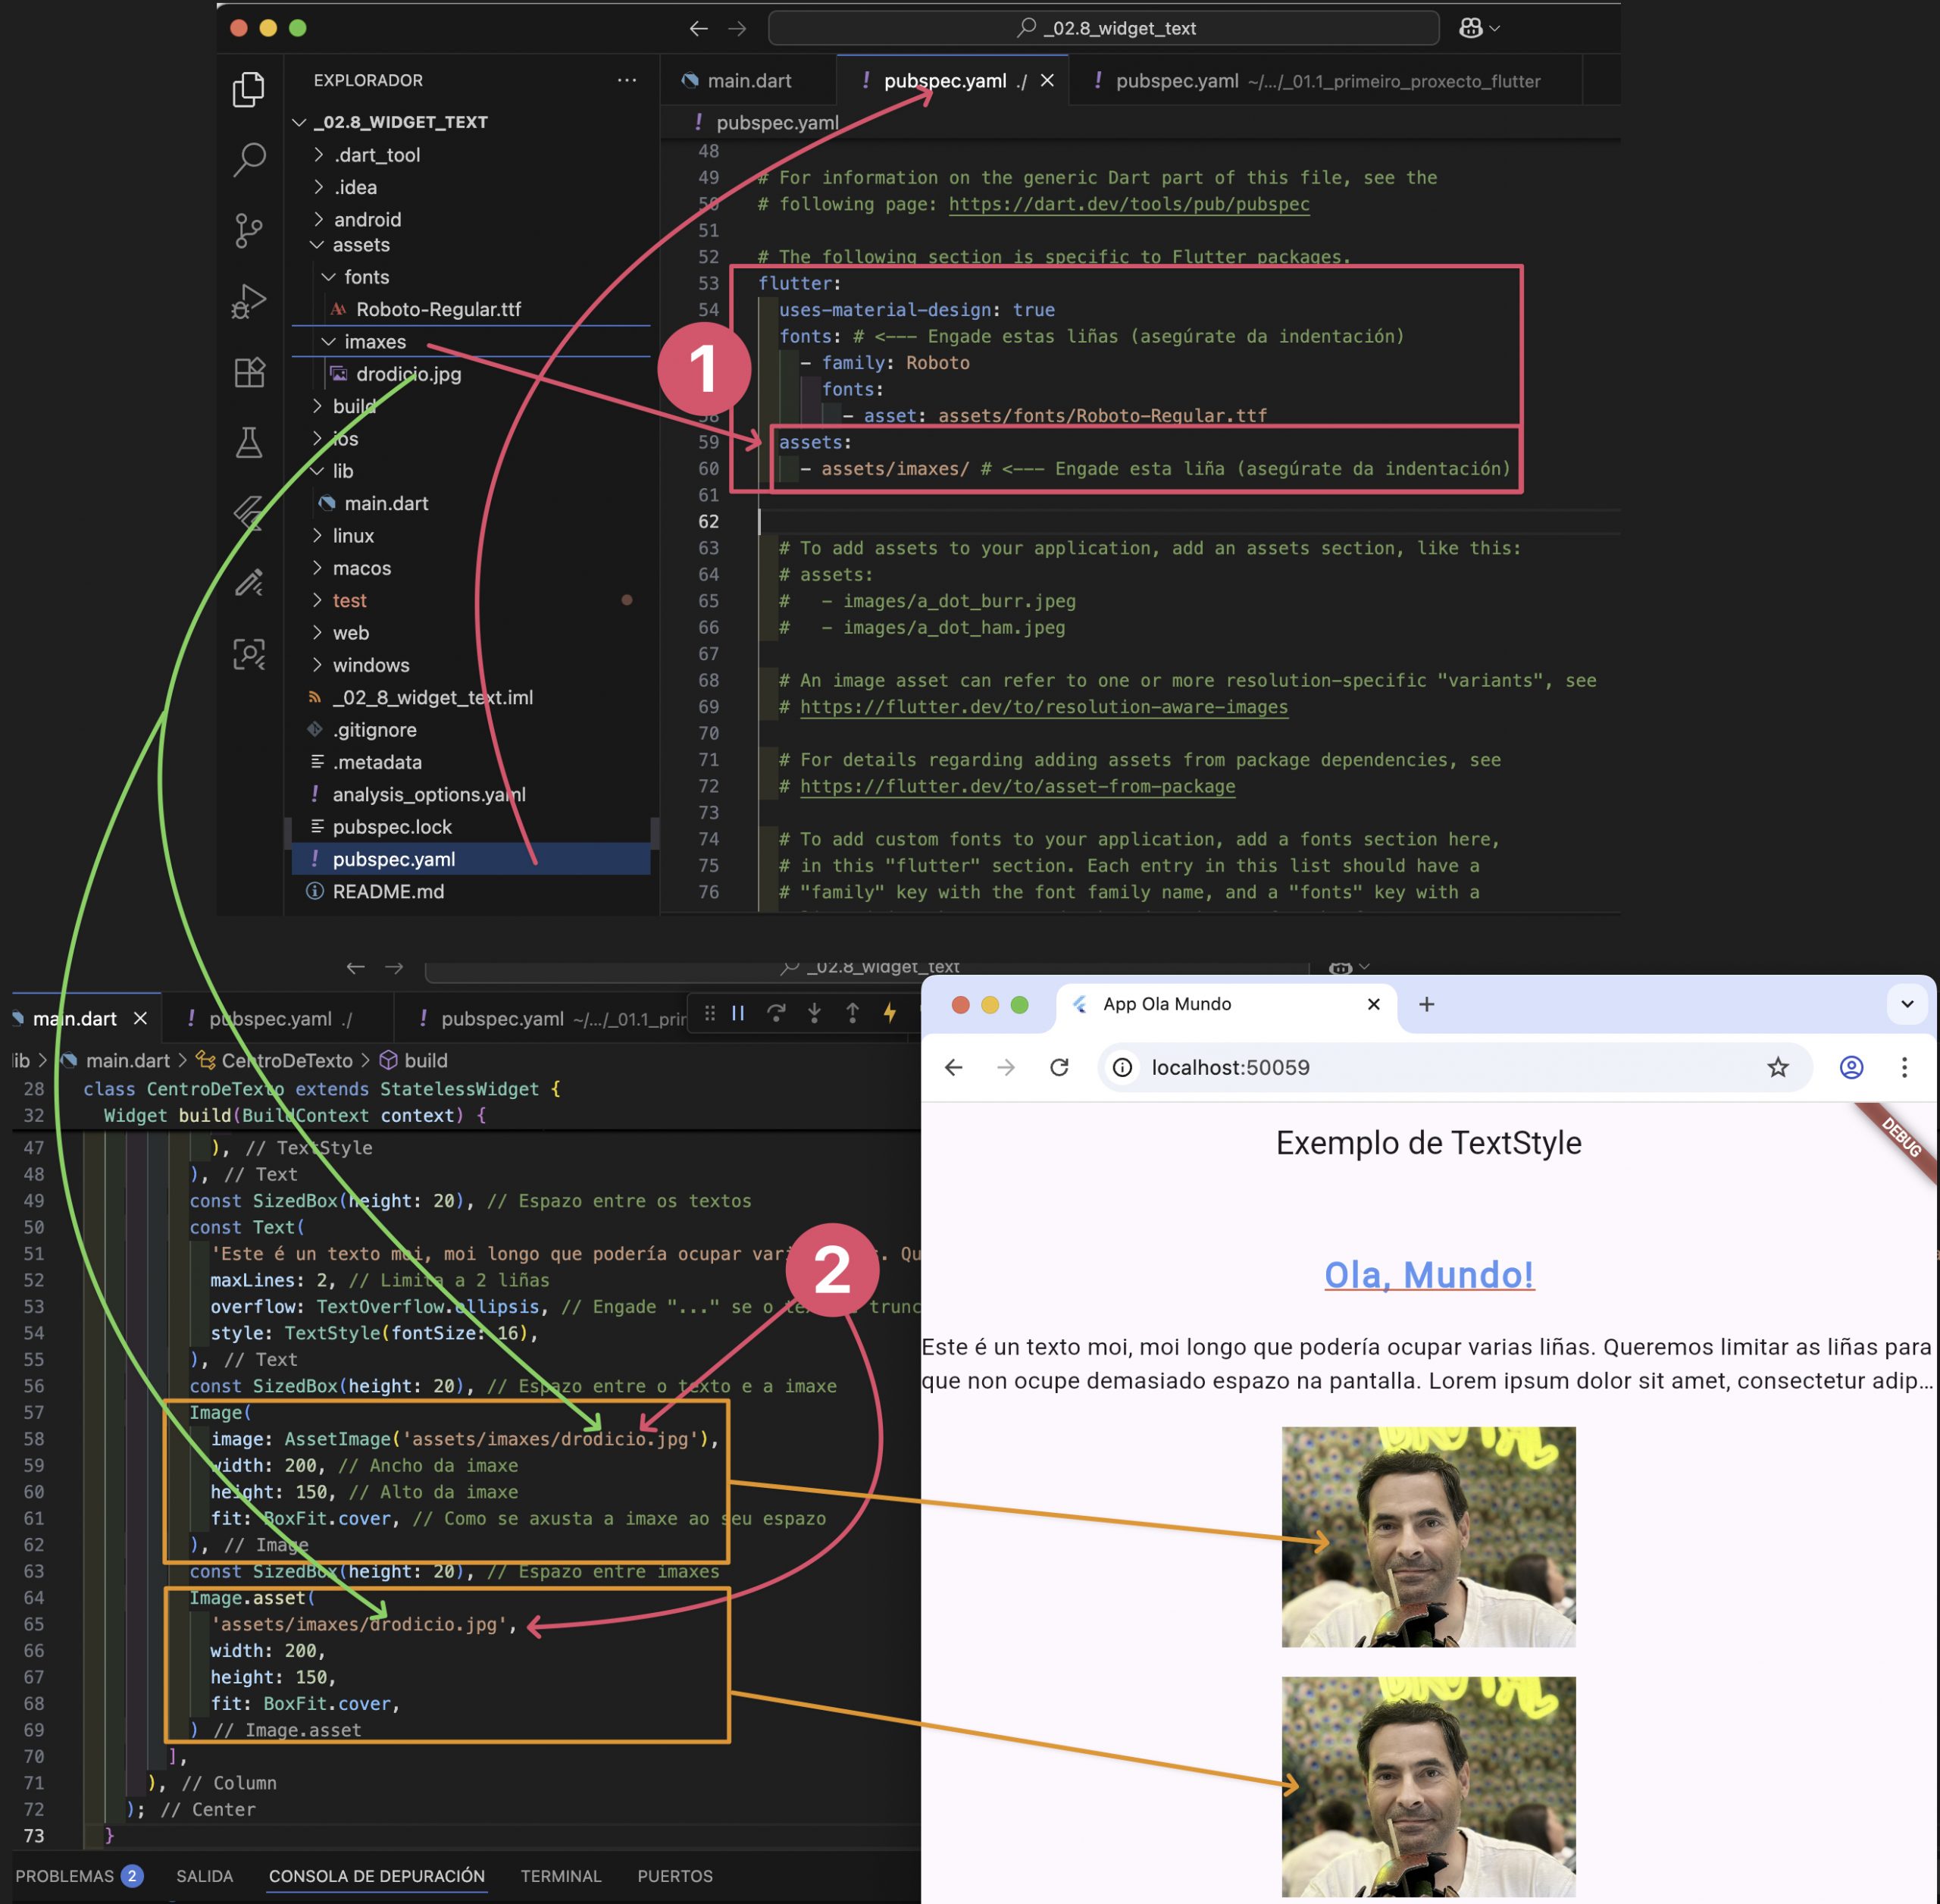Viewport: 1940px width, 1904px height.
Task: Open the Extensions view icon
Action: coord(249,372)
